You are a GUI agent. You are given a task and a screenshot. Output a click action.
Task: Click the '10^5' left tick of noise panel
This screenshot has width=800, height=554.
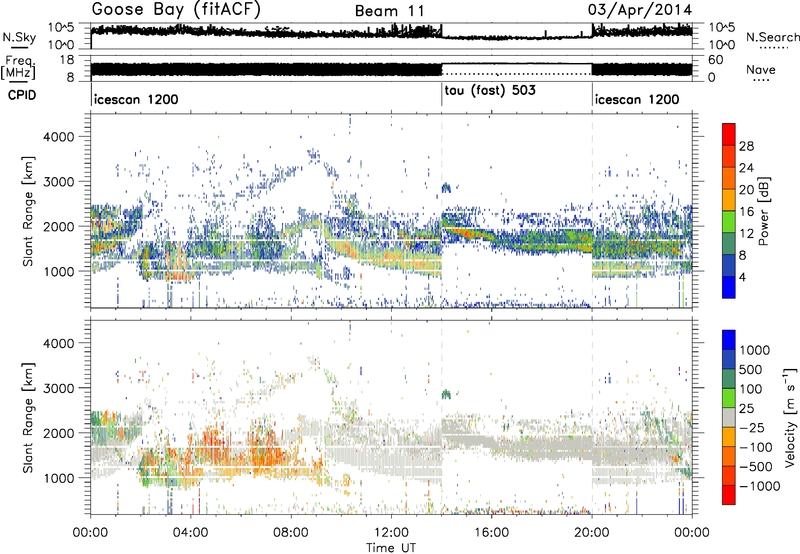click(61, 27)
